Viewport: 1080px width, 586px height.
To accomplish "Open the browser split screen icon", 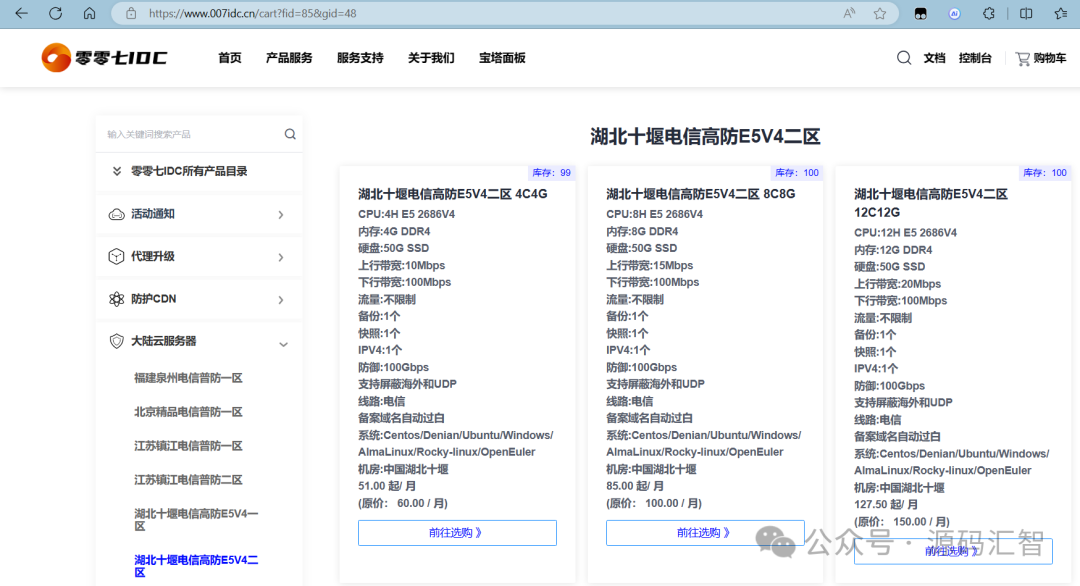I will pyautogui.click(x=1024, y=14).
